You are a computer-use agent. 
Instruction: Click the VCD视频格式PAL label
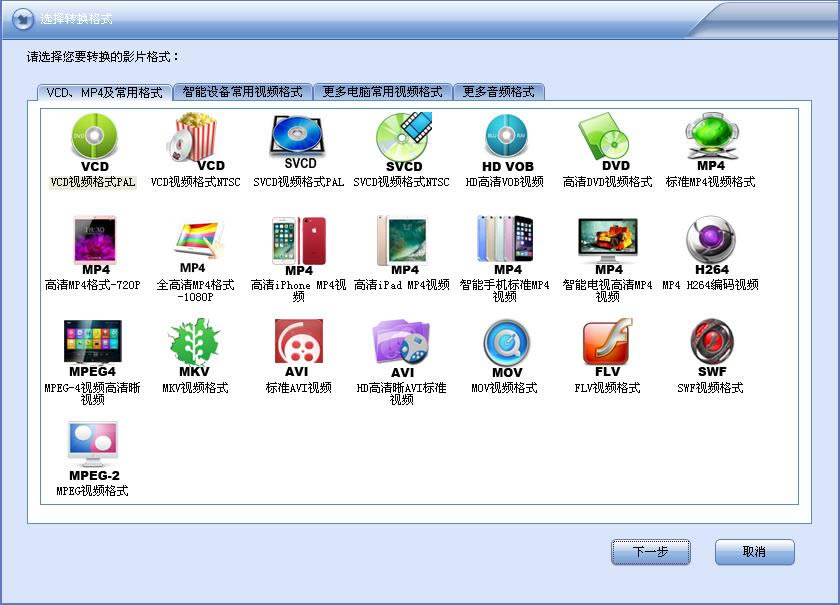tap(93, 182)
